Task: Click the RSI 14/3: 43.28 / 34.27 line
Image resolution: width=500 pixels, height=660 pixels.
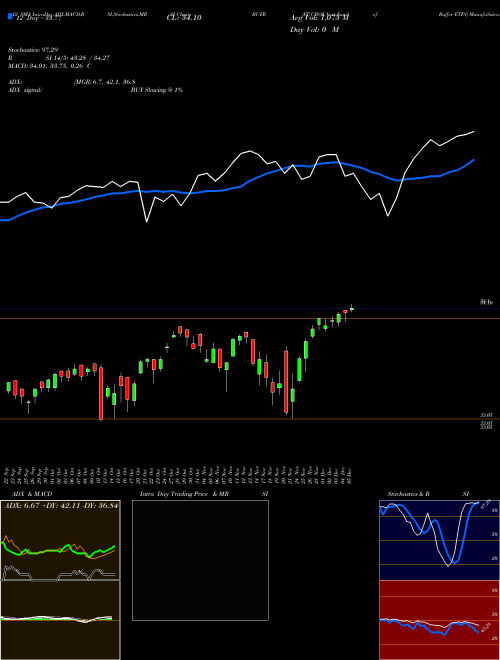Action: (59, 58)
